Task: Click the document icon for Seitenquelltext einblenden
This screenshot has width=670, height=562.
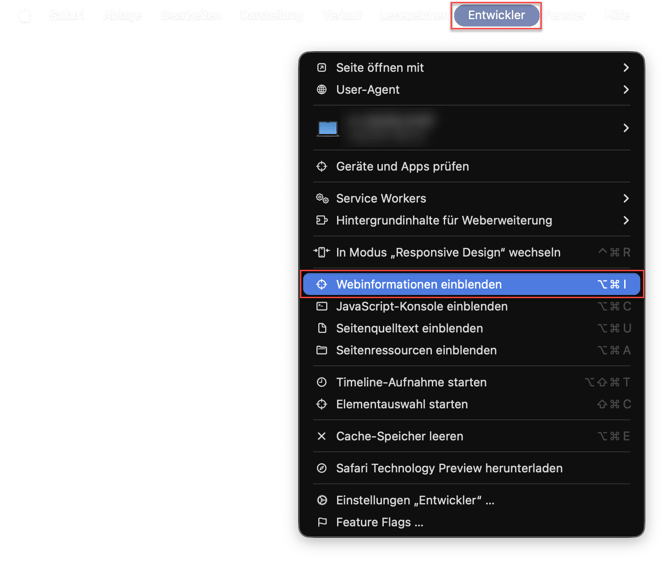Action: pyautogui.click(x=322, y=328)
